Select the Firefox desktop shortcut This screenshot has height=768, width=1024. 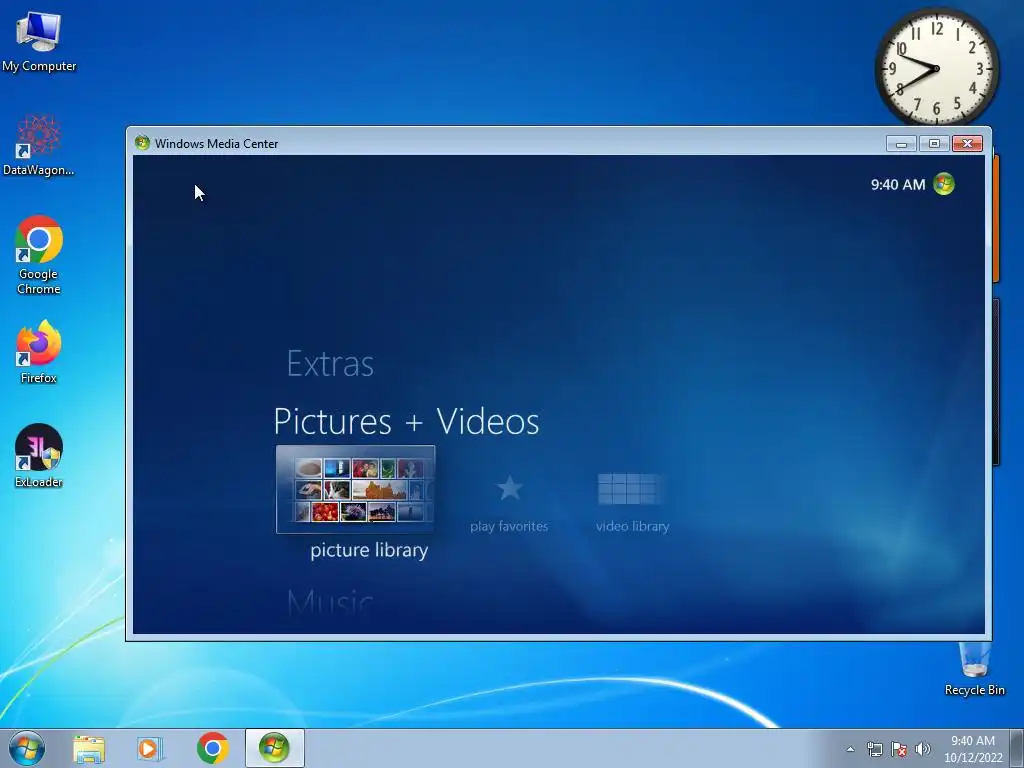coord(39,352)
